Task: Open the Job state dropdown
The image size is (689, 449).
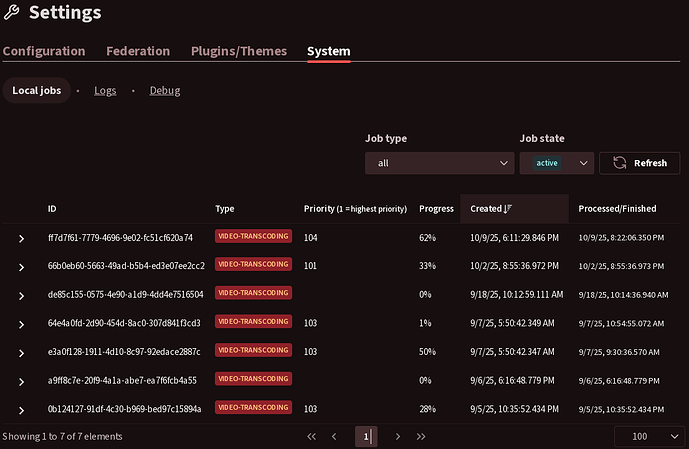Action: pos(556,163)
